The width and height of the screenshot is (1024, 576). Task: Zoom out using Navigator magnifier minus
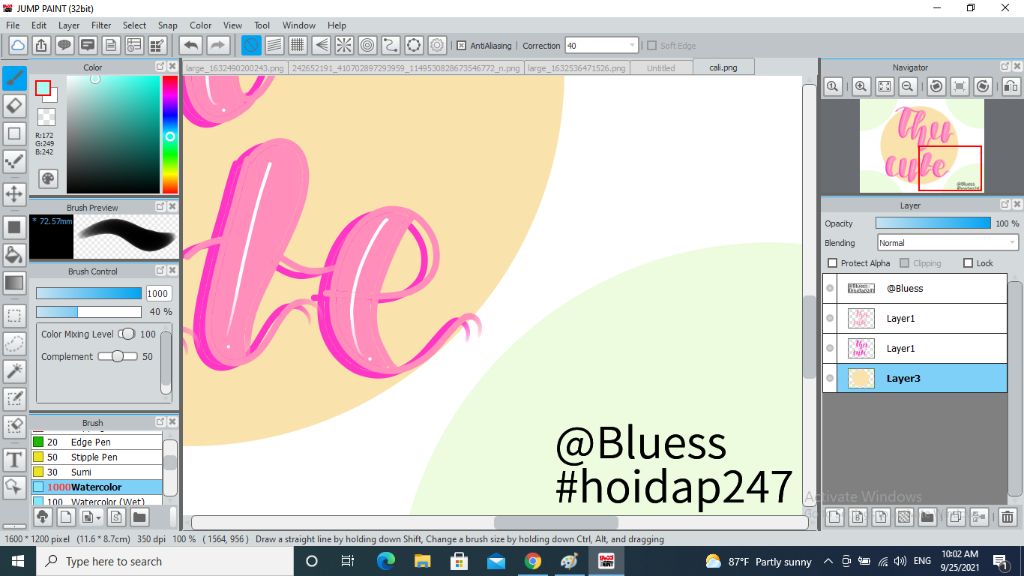(x=908, y=86)
